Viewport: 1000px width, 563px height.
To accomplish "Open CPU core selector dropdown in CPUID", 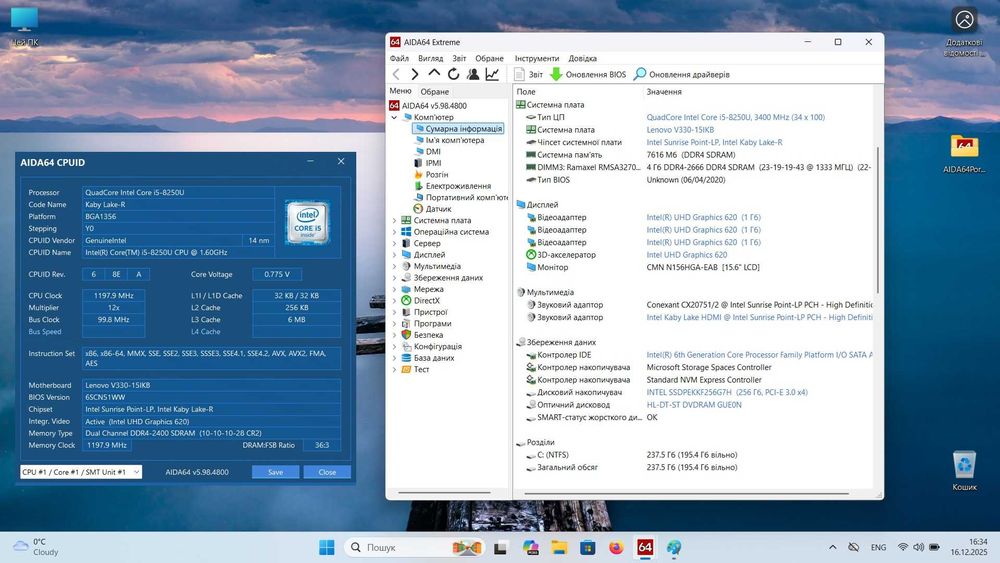I will (81, 472).
